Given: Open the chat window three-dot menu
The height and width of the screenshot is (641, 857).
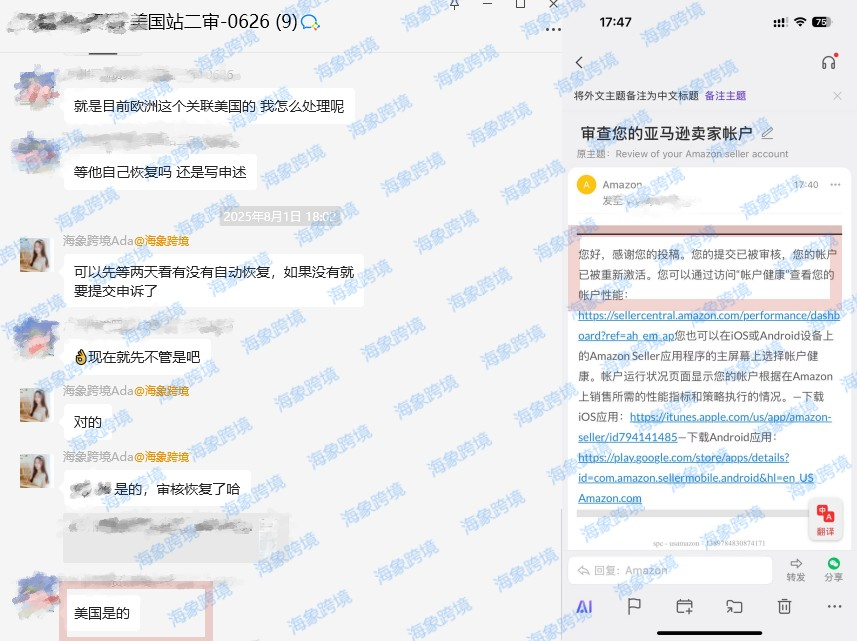Looking at the screenshot, I should point(553,30).
